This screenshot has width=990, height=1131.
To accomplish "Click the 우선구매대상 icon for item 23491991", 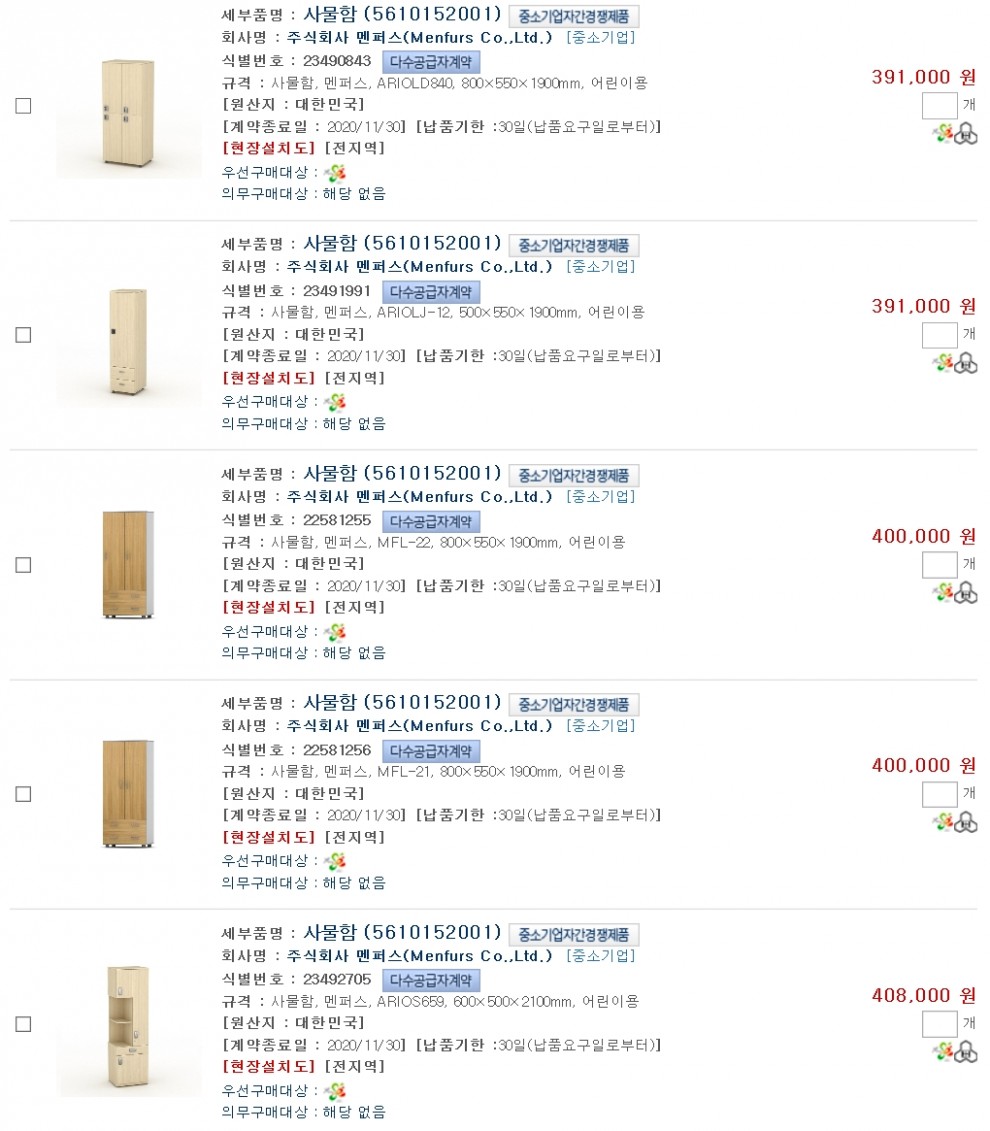I will tap(335, 402).
